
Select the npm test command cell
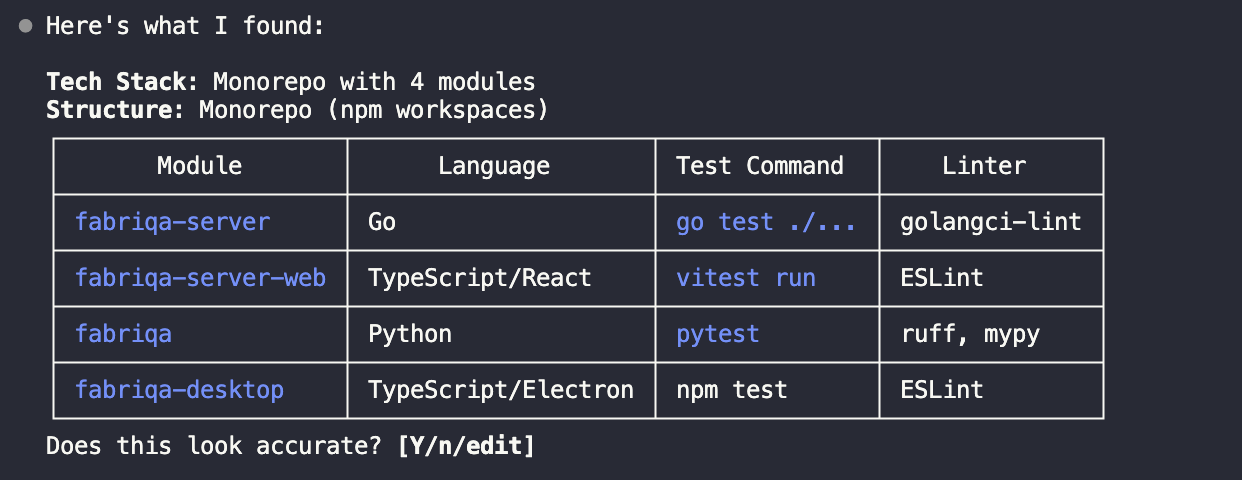(732, 389)
